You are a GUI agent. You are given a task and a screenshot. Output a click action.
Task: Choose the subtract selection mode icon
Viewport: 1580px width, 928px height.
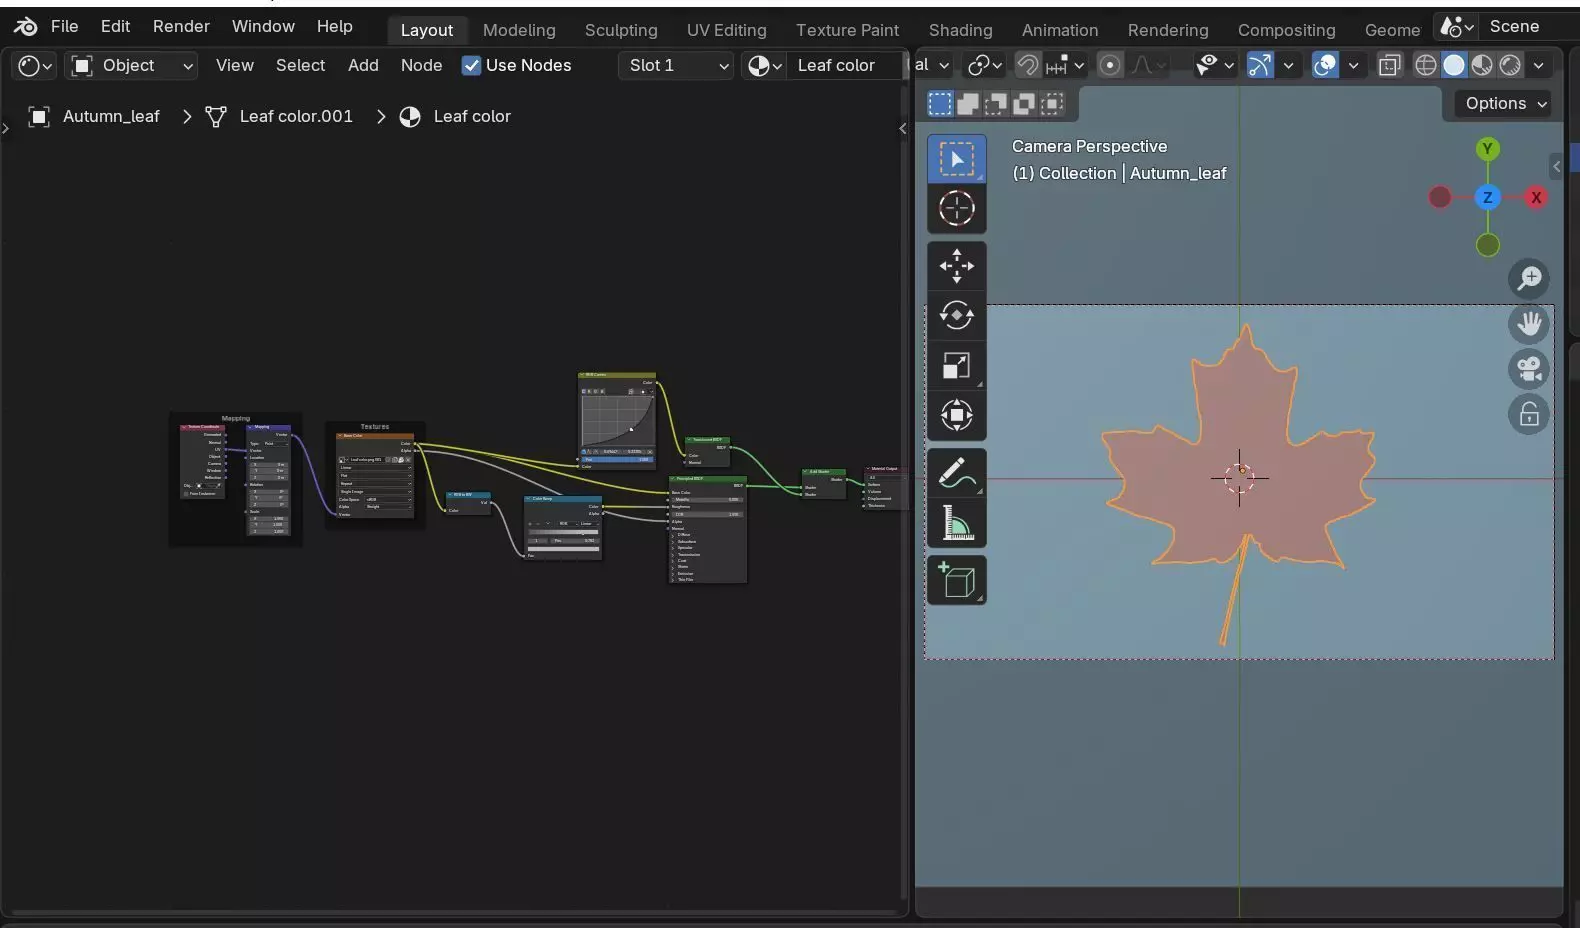996,104
